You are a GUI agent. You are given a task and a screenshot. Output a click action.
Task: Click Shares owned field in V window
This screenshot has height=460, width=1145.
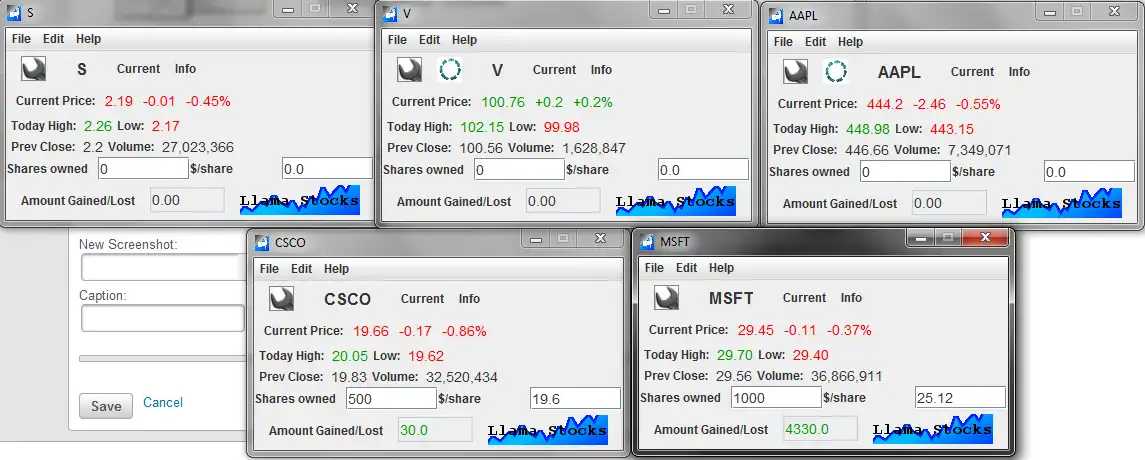(519, 169)
